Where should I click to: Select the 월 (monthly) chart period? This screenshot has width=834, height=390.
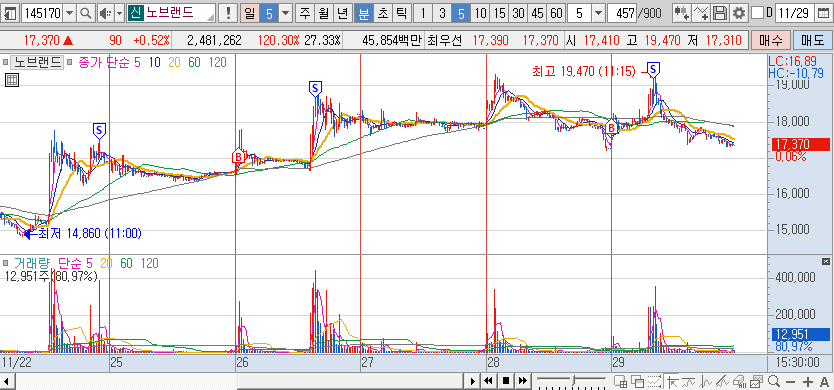(x=323, y=13)
